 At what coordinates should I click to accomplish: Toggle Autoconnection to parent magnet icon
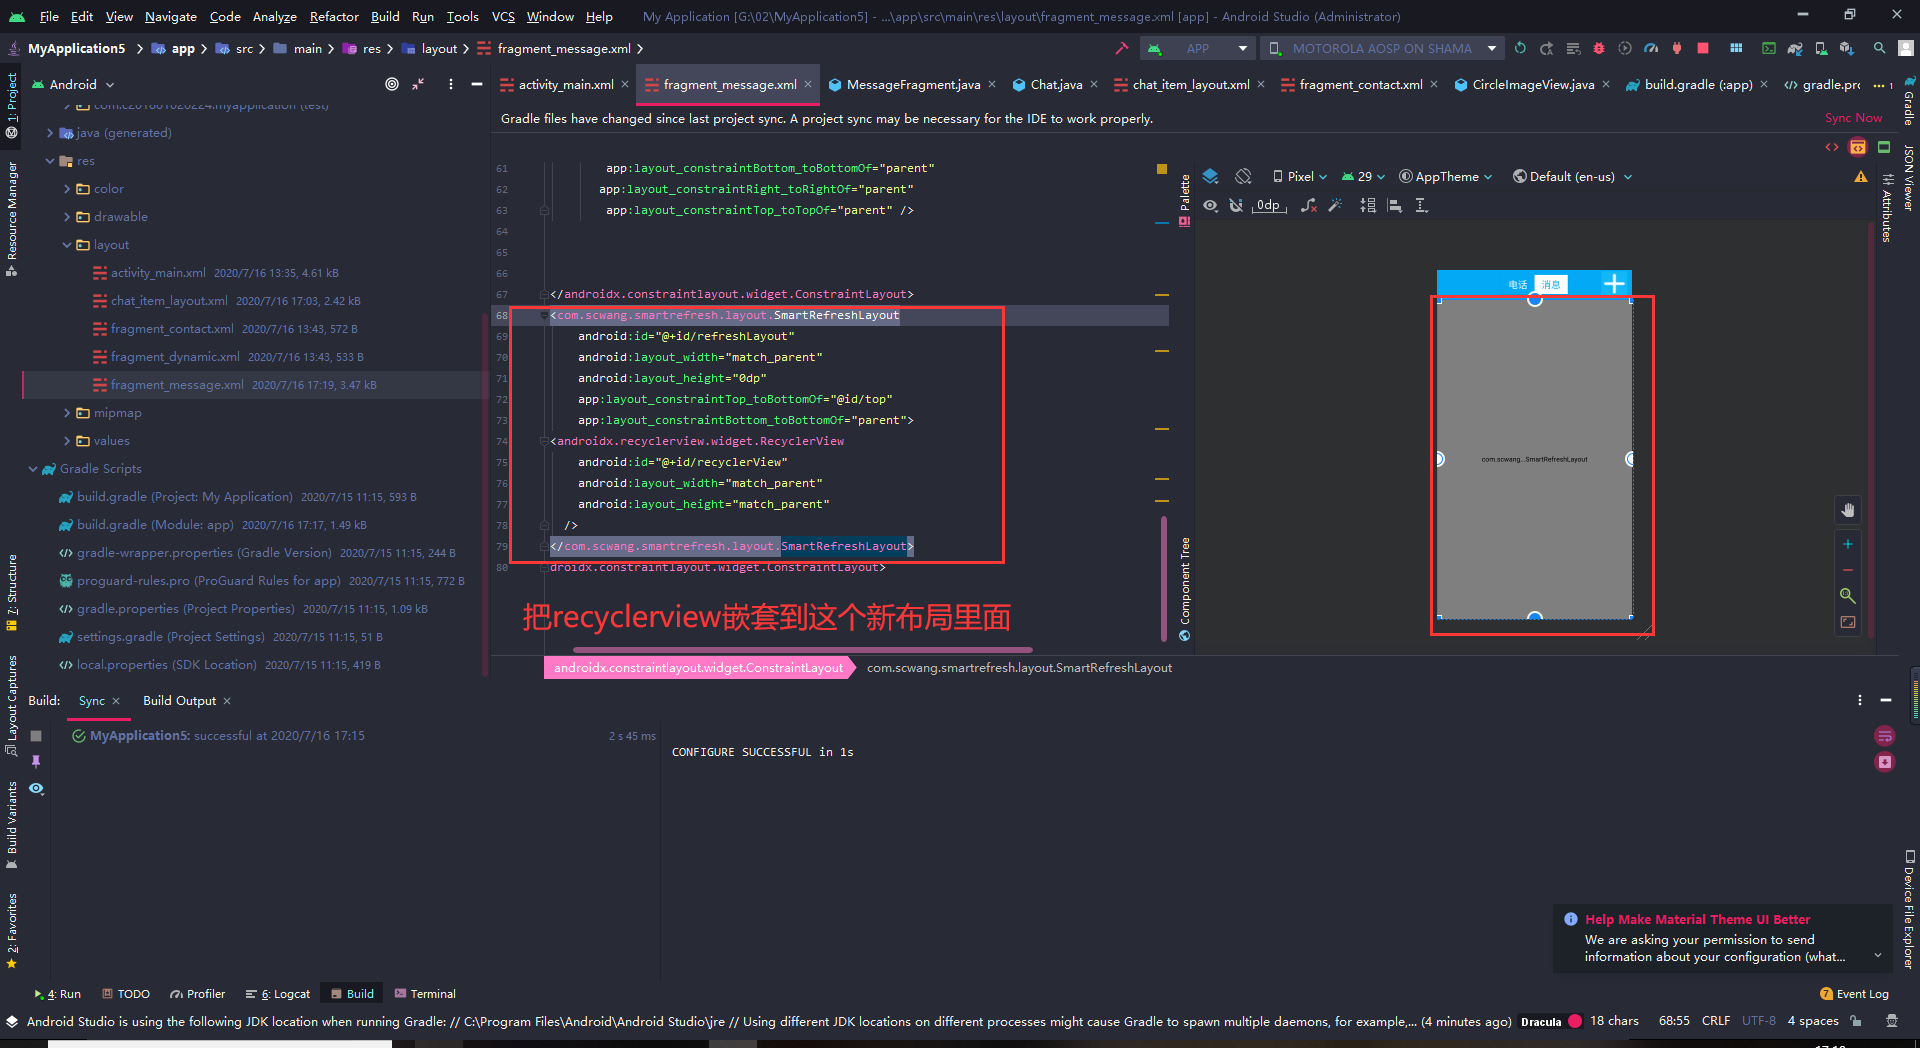(x=1237, y=205)
